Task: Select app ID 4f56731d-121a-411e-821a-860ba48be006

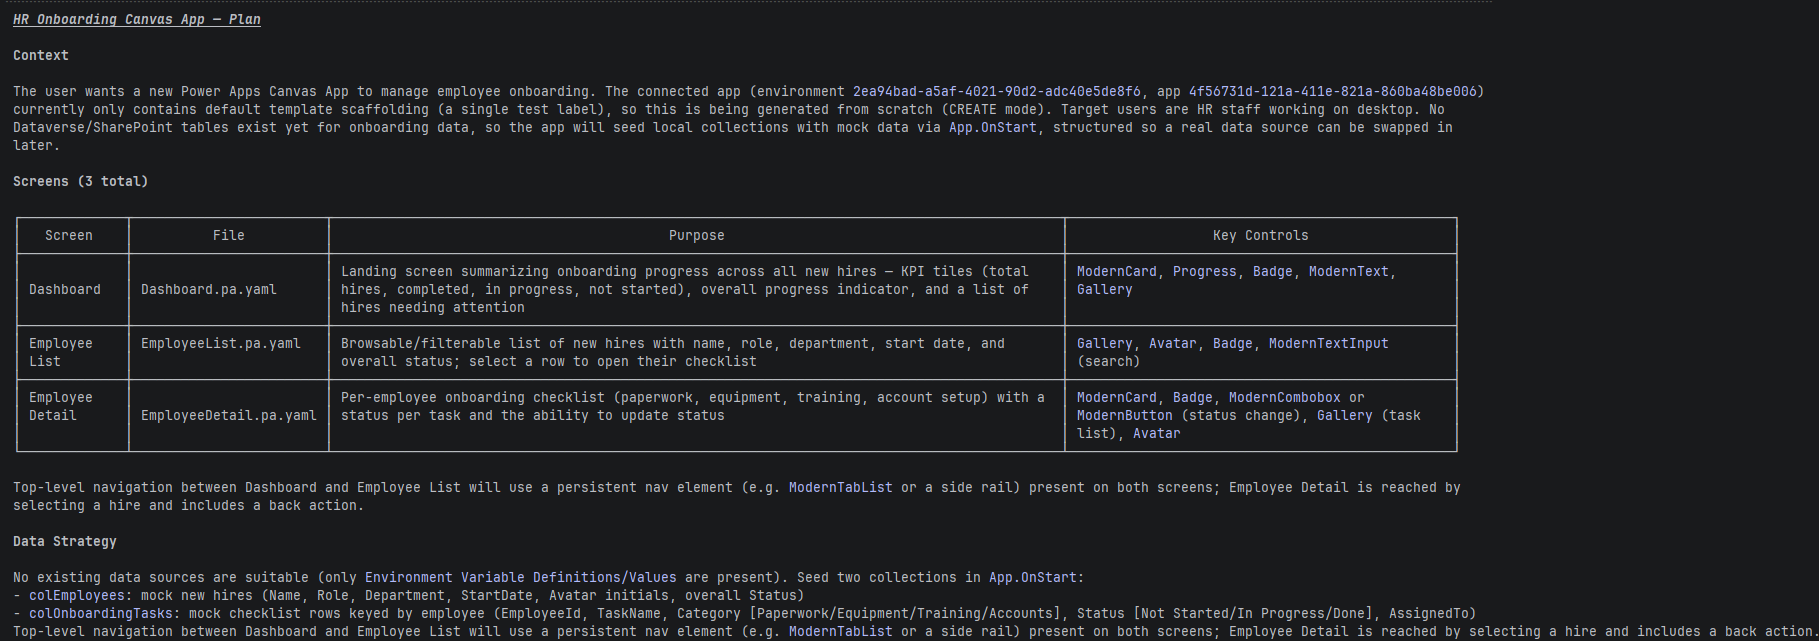Action: tap(1333, 91)
